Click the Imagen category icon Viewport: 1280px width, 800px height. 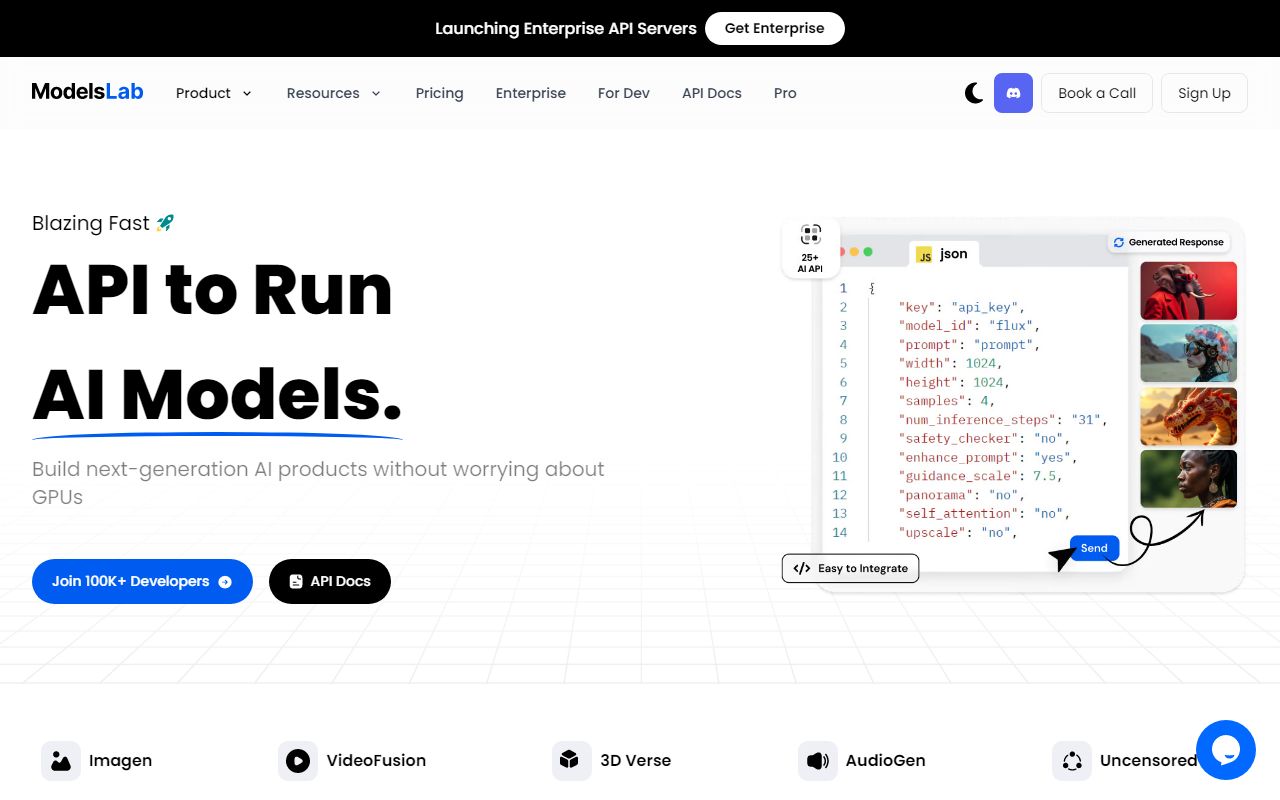(61, 761)
